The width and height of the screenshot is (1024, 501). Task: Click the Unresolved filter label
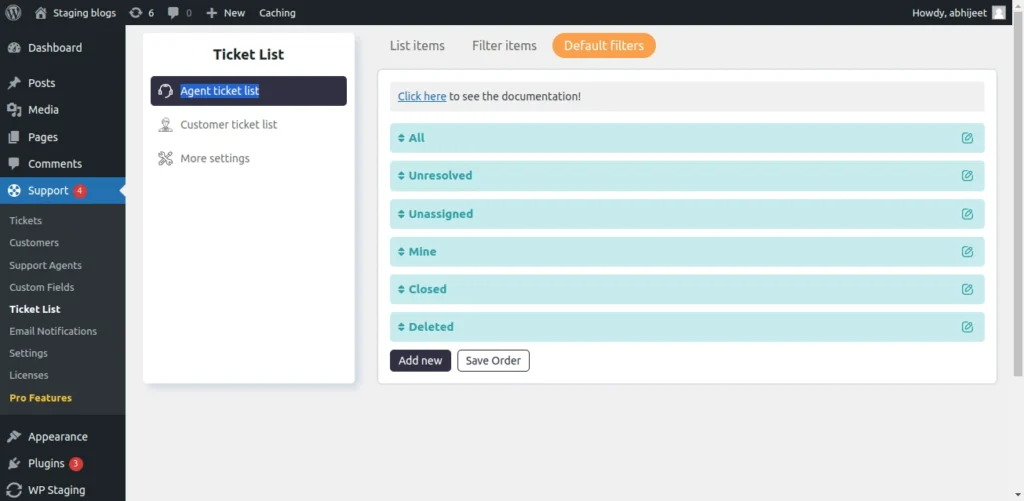point(440,176)
